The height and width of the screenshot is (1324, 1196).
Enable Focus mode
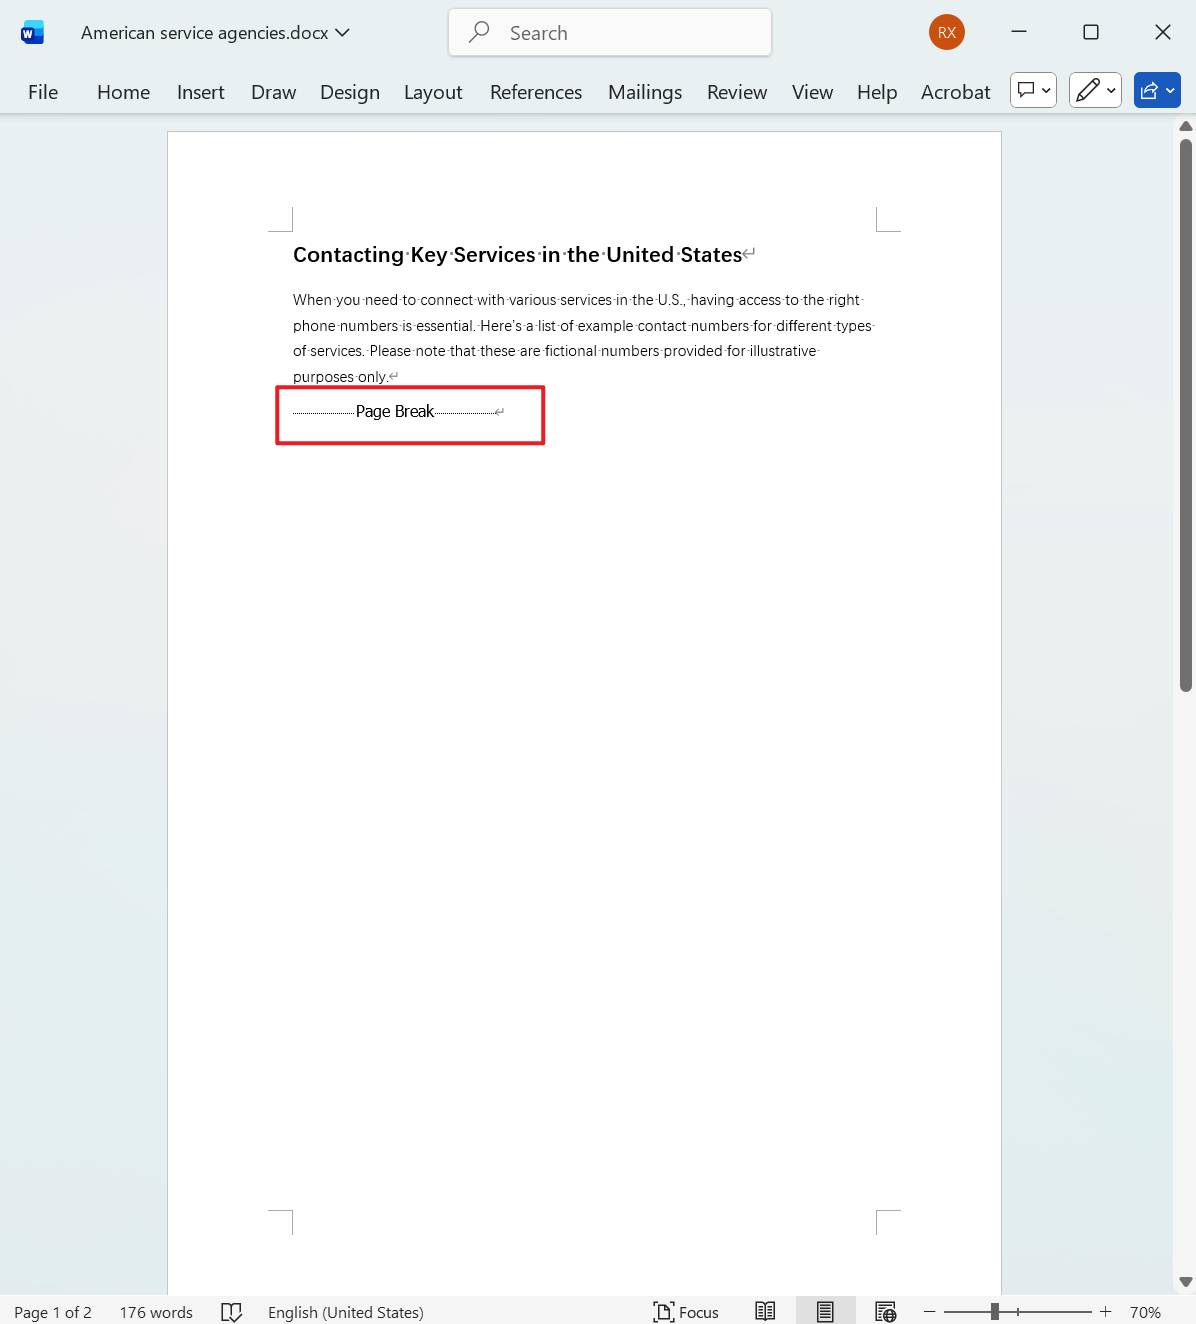[686, 1311]
